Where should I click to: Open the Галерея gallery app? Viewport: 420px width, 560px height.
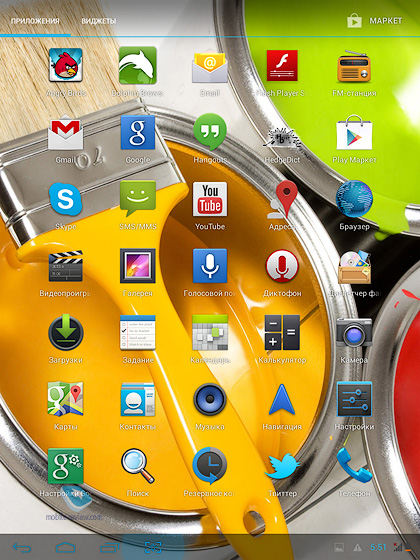click(138, 266)
